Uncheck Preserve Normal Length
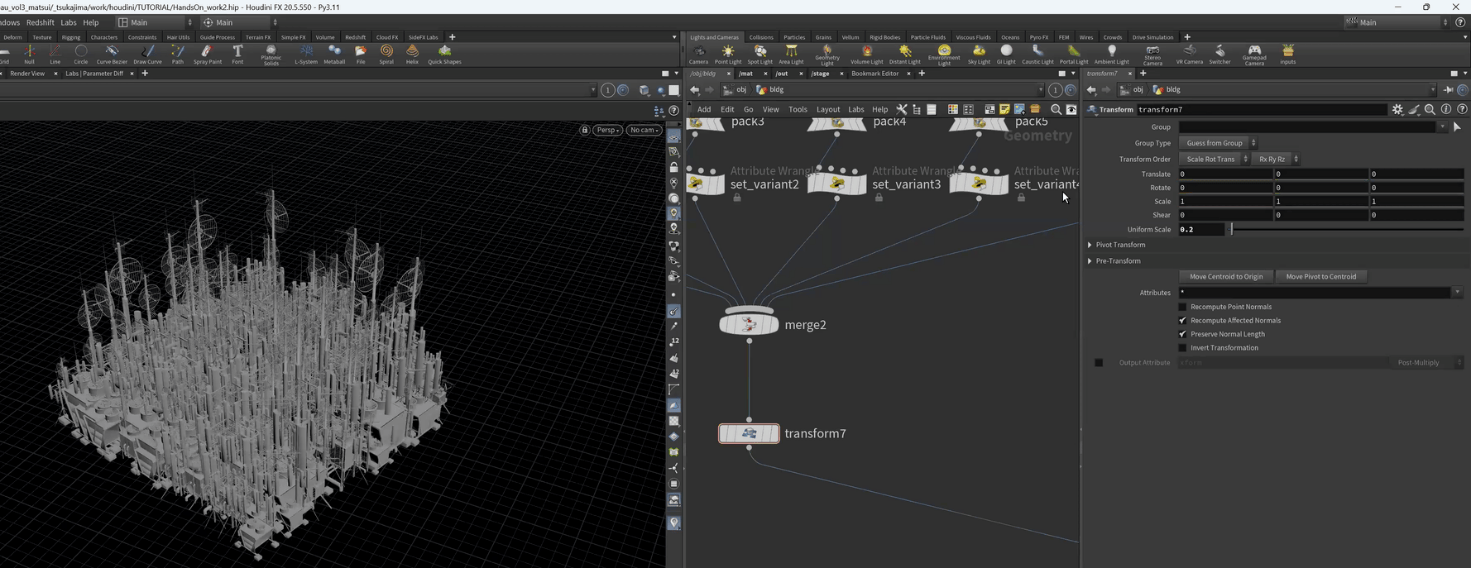This screenshot has height=568, width=1471. 1183,334
